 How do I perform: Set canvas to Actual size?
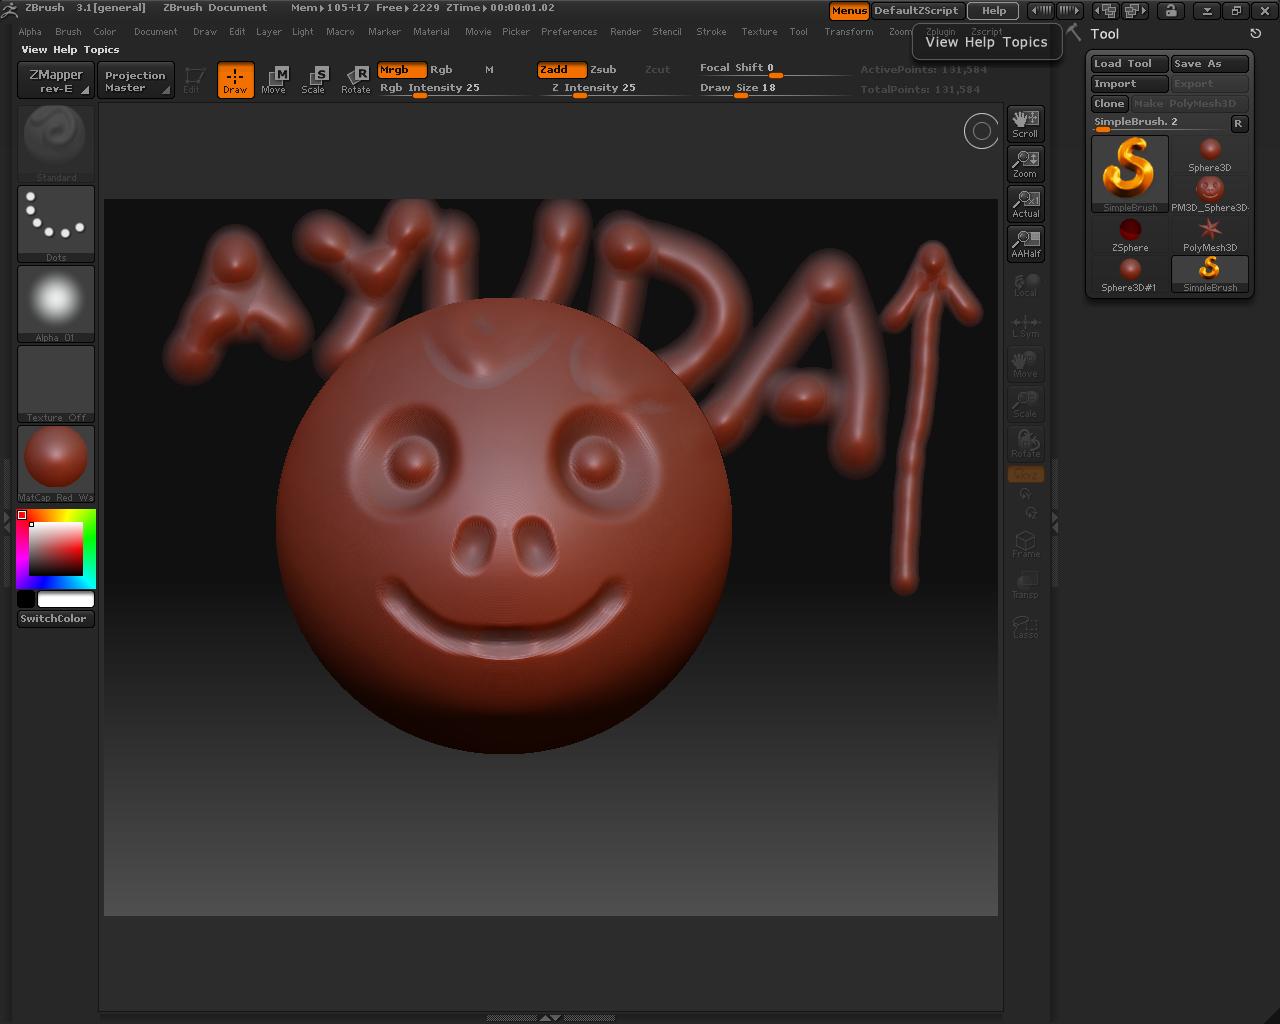point(1025,203)
